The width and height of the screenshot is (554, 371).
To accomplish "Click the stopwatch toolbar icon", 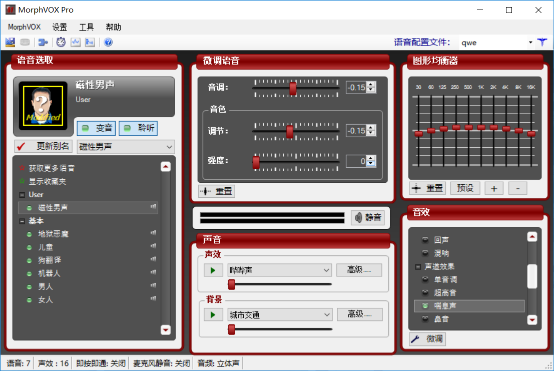I will [x=61, y=42].
